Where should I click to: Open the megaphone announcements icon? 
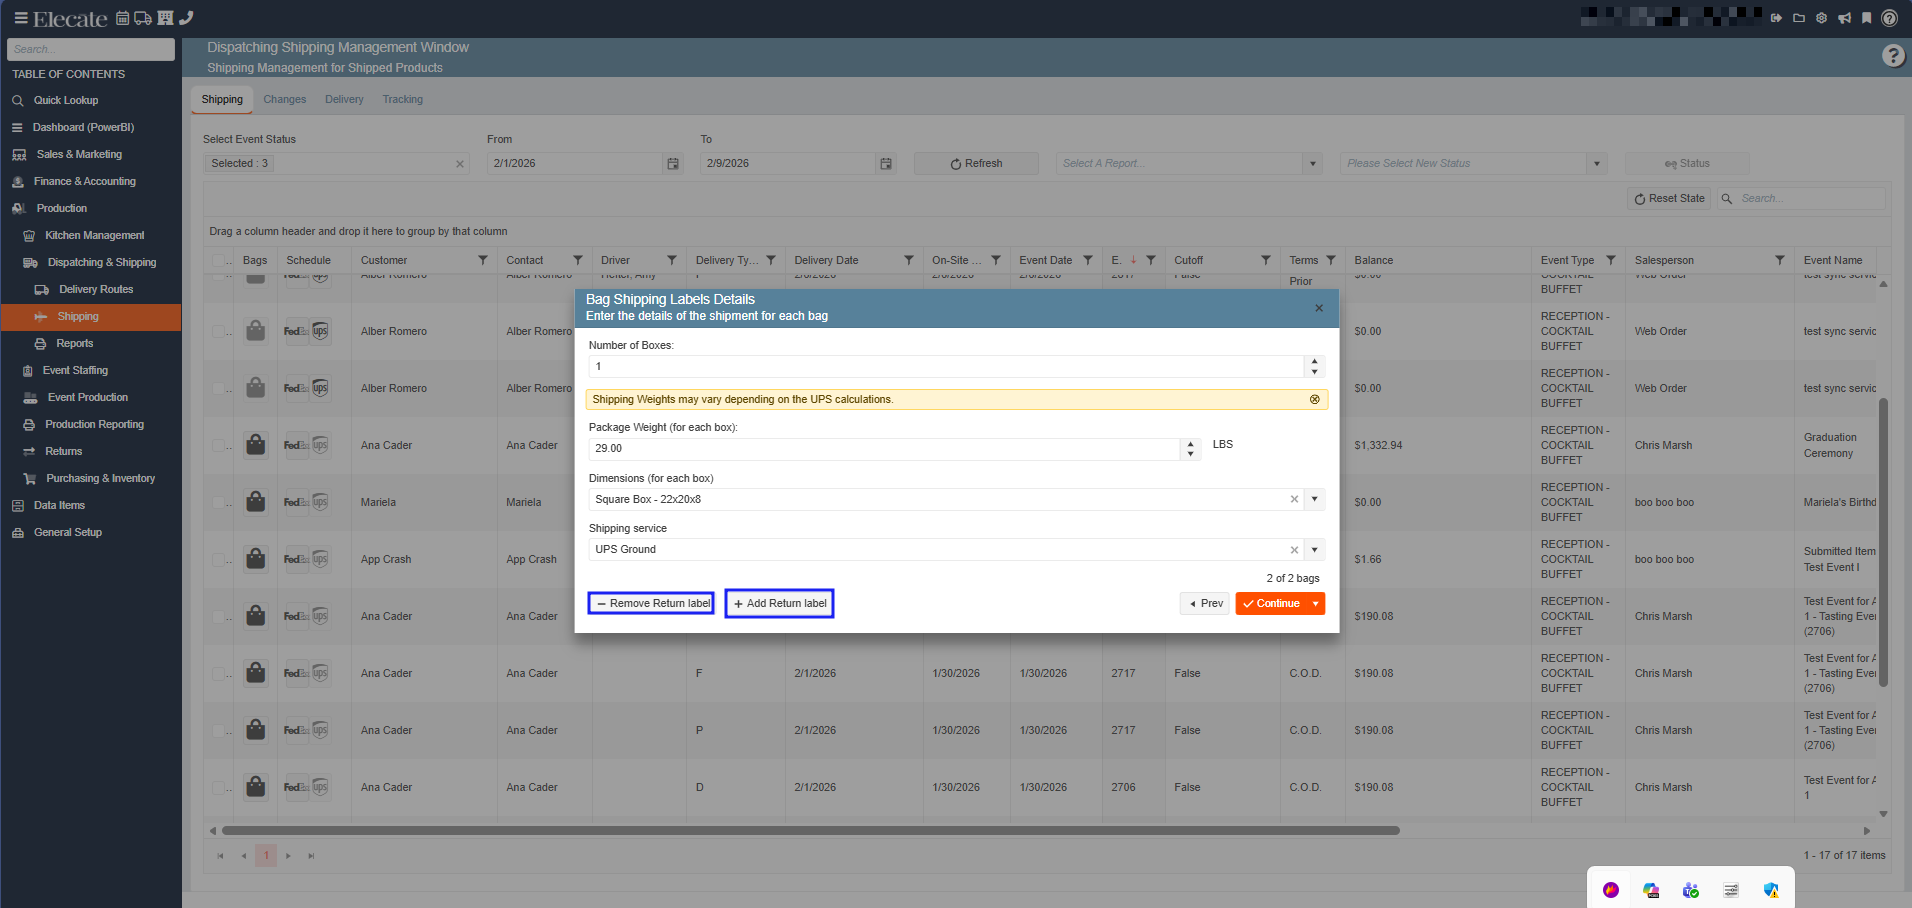click(1844, 18)
